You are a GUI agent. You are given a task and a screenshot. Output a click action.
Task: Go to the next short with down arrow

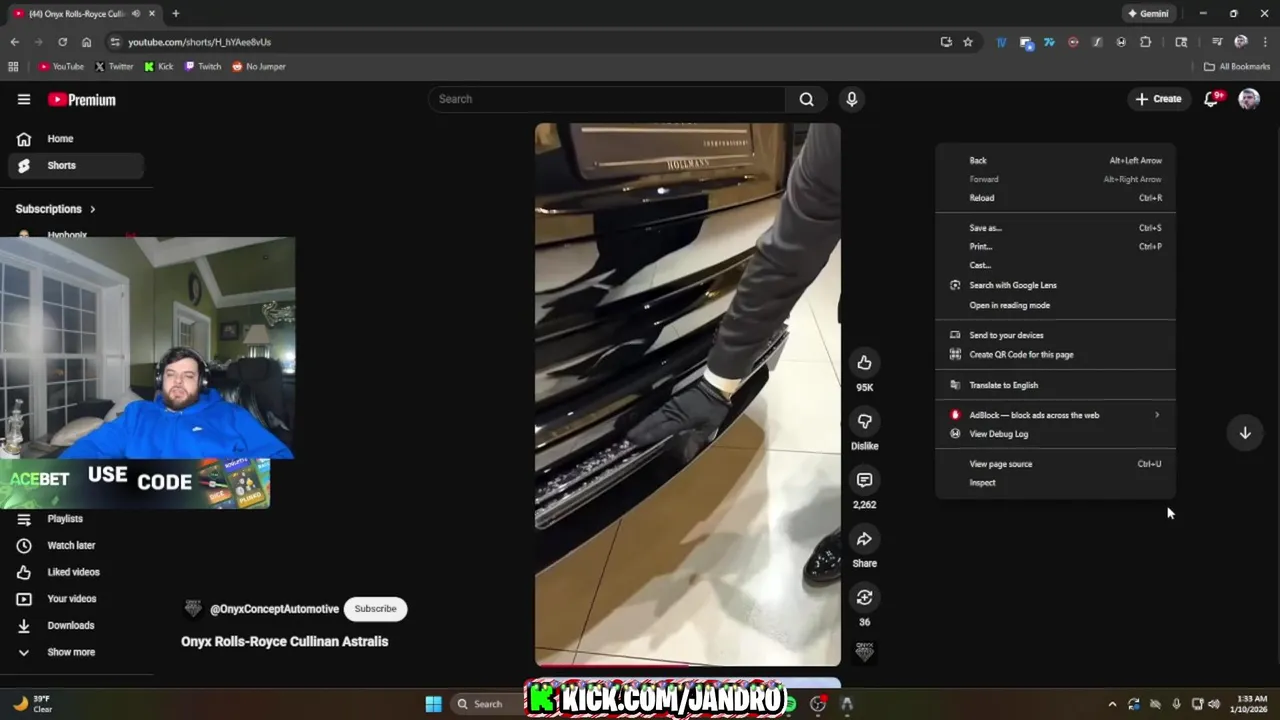click(1245, 433)
